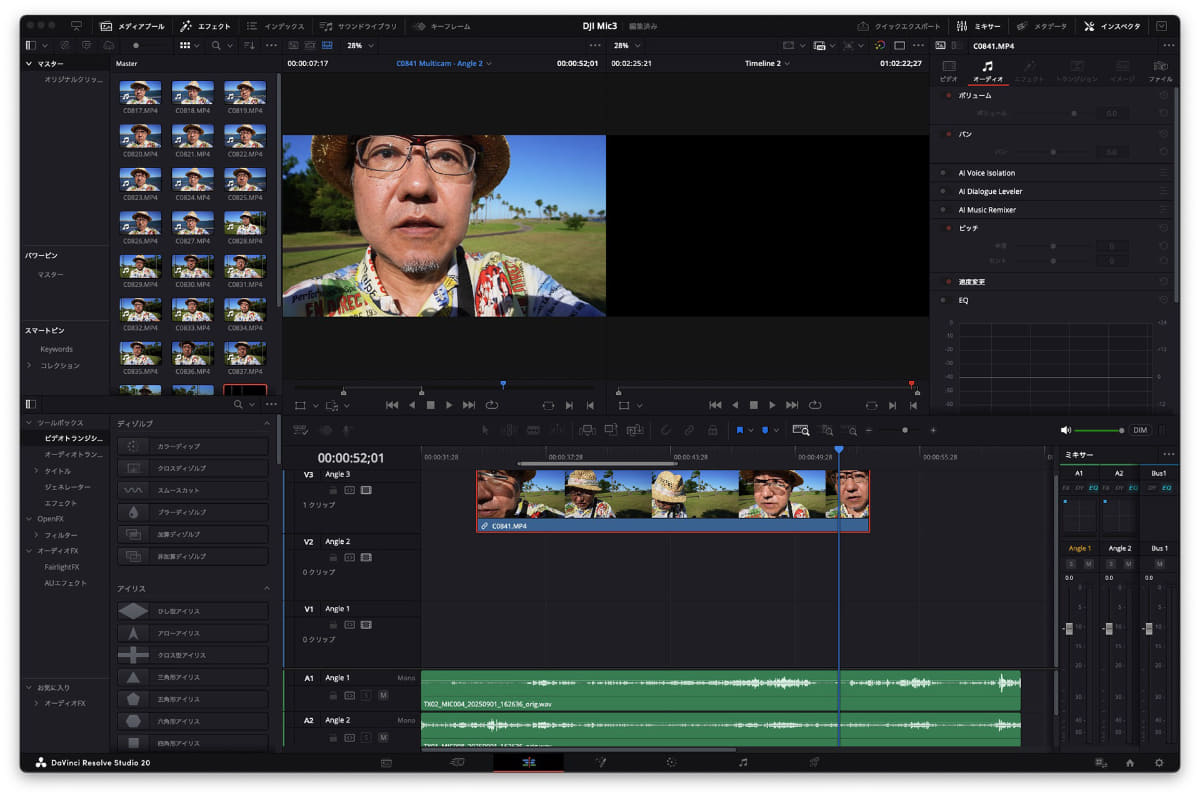Click the project settings gear icon
Image resolution: width=1200 pixels, height=797 pixels.
click(x=1159, y=762)
